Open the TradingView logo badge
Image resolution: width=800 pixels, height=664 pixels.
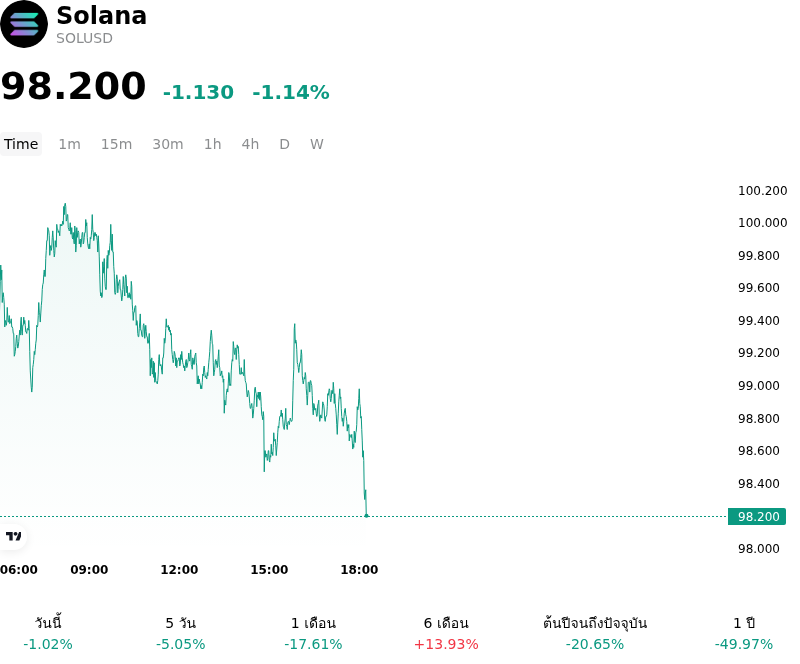(x=13, y=536)
